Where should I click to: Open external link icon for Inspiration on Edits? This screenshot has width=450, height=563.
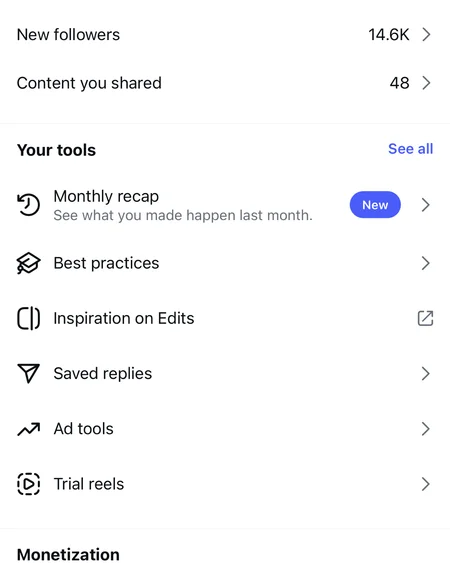coord(426,318)
